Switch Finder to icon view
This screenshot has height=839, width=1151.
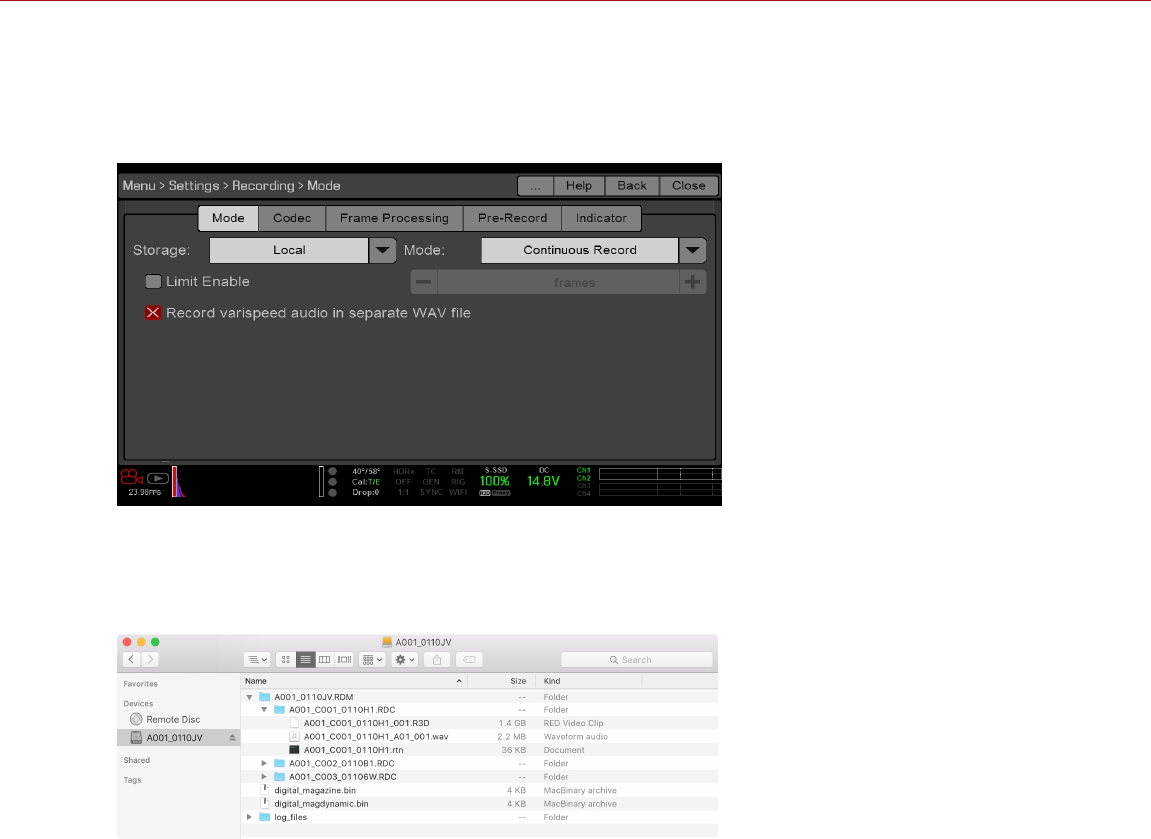click(286, 660)
